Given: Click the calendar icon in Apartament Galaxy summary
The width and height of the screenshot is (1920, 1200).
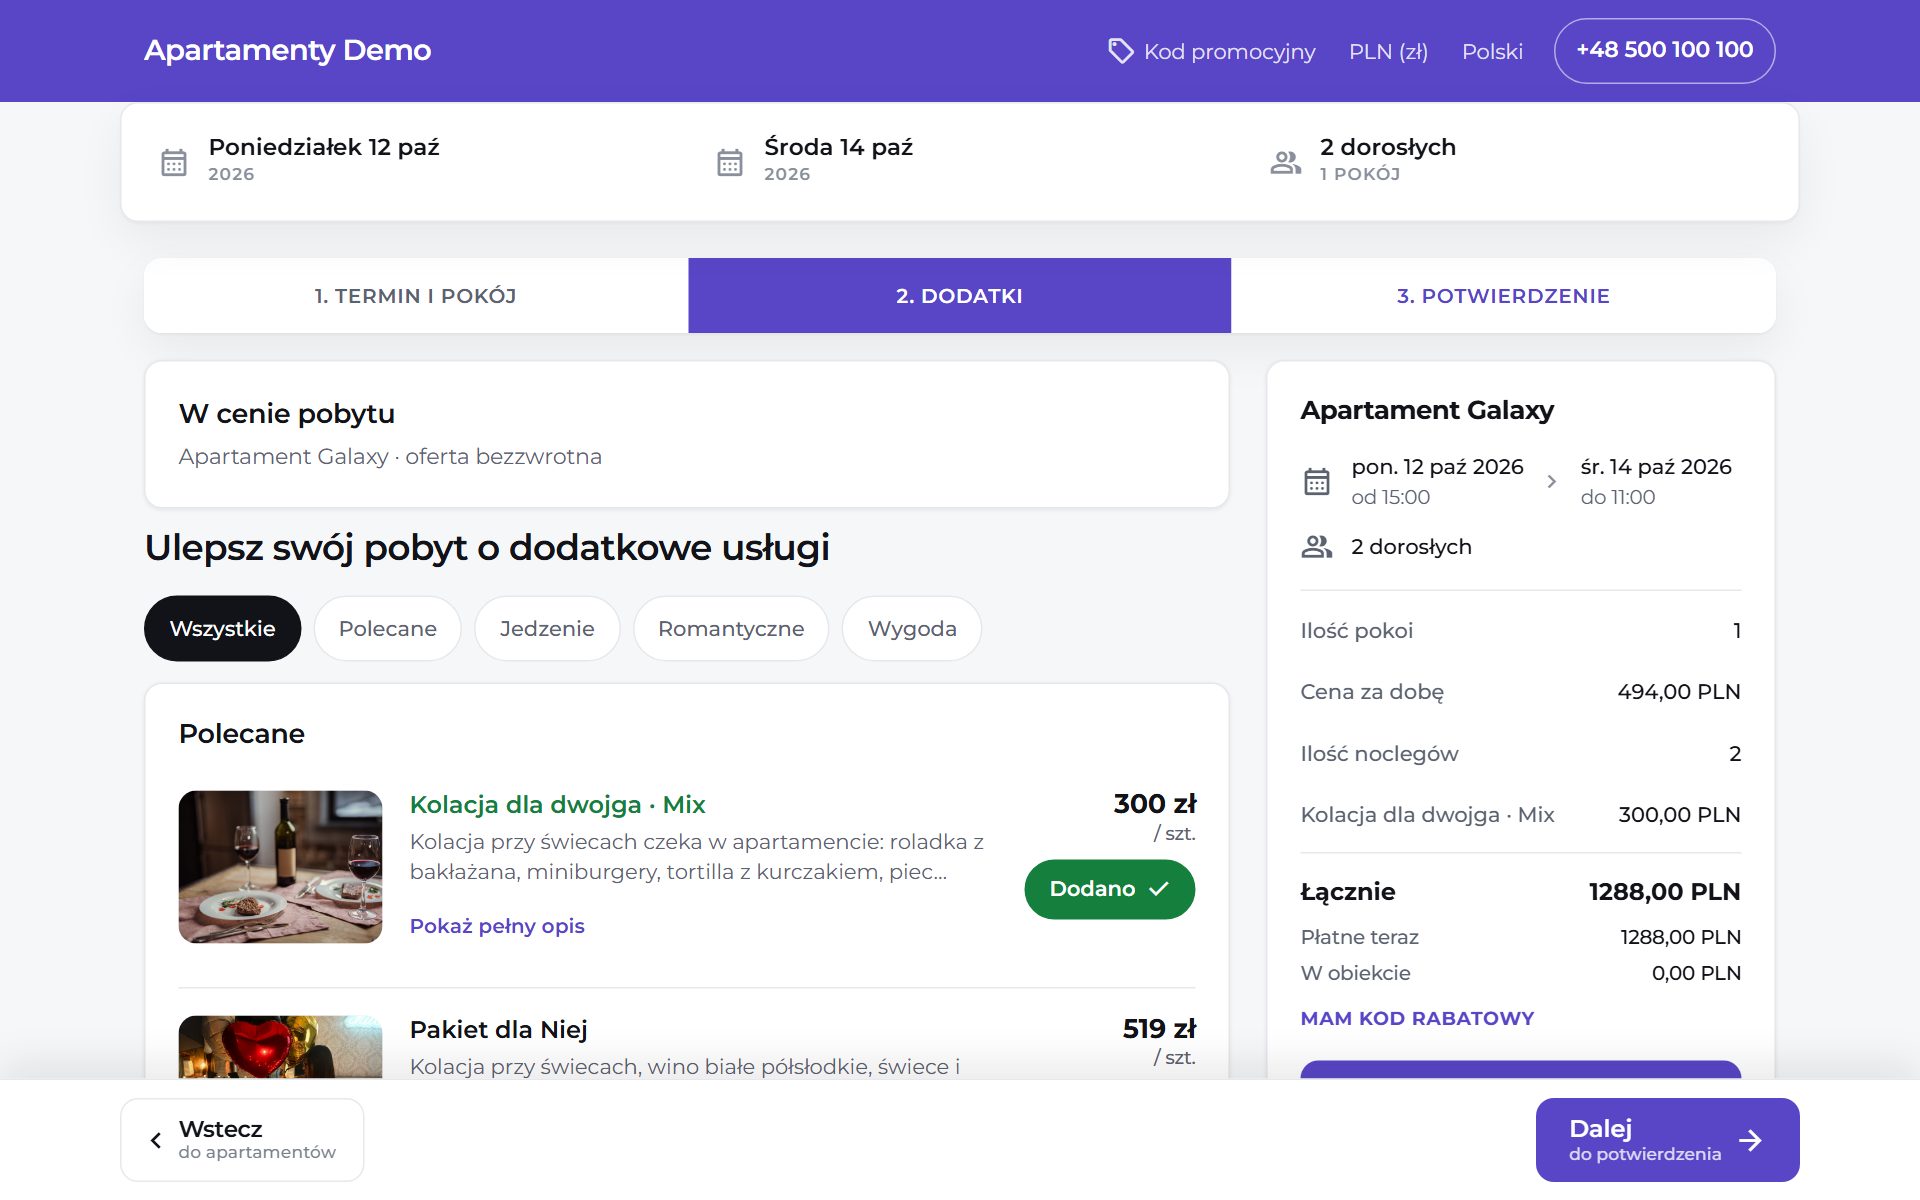Looking at the screenshot, I should [1317, 482].
